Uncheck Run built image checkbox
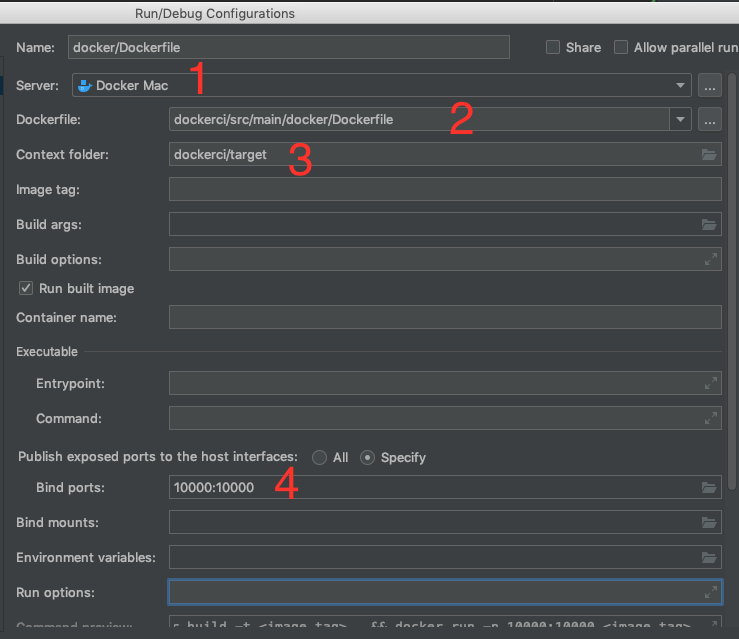739x639 pixels. (x=26, y=288)
